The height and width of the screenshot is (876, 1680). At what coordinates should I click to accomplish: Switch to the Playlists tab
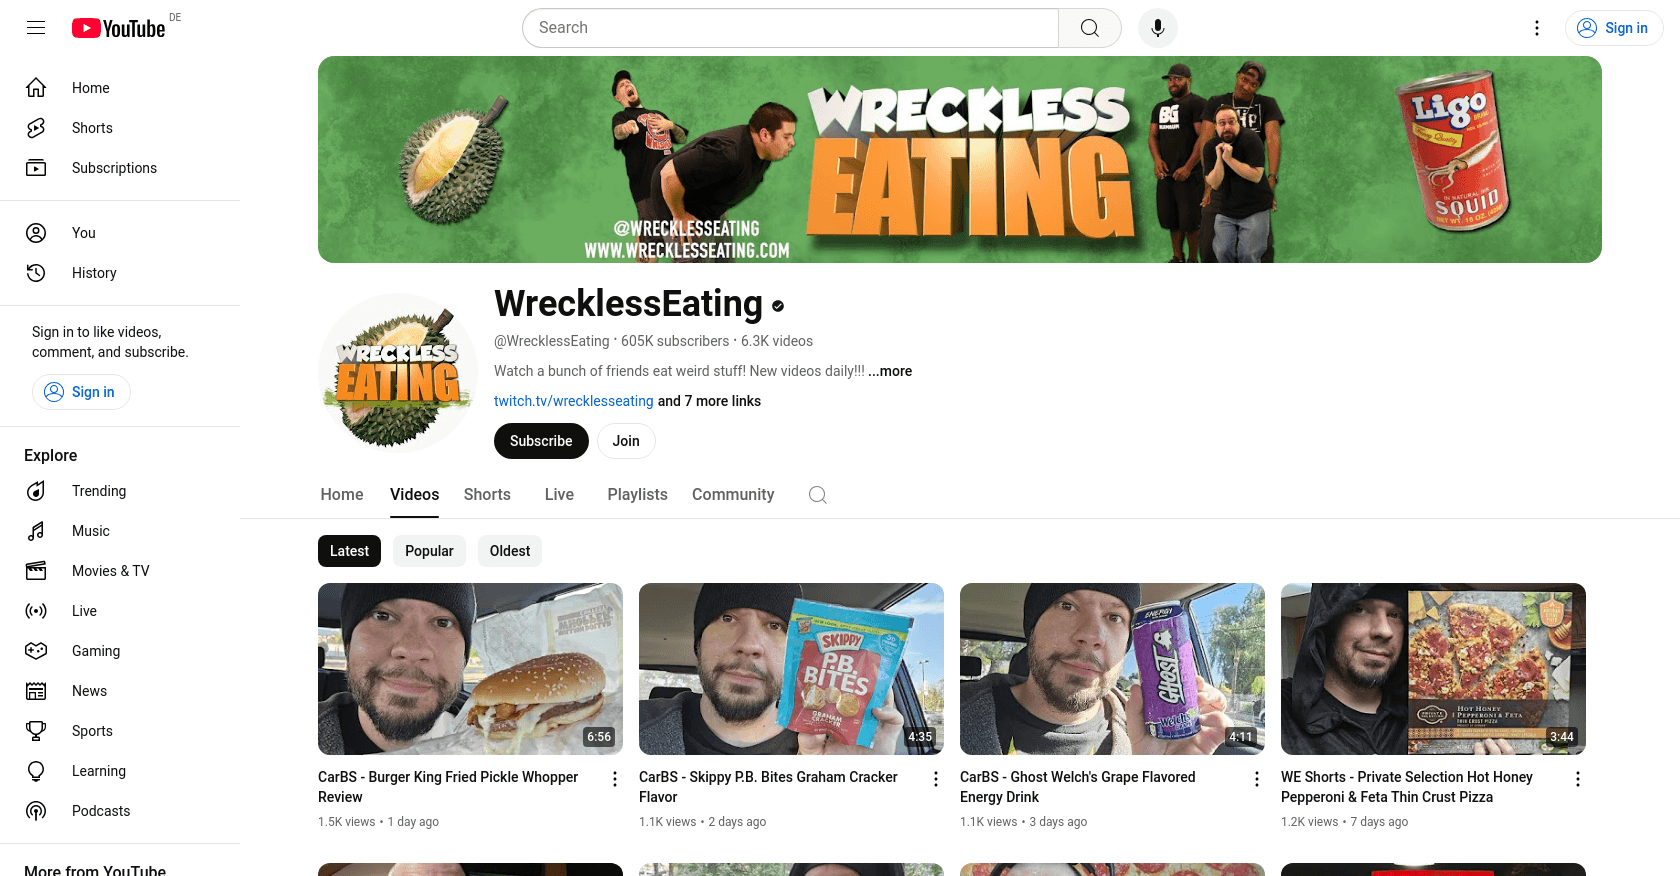[x=637, y=495]
